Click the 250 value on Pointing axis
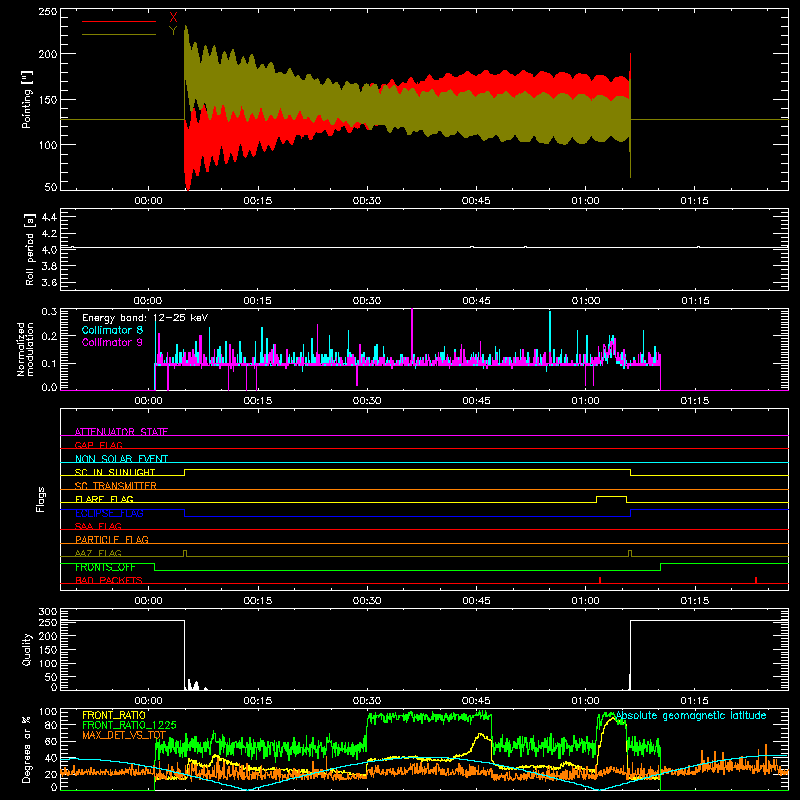The image size is (800, 800). point(48,12)
